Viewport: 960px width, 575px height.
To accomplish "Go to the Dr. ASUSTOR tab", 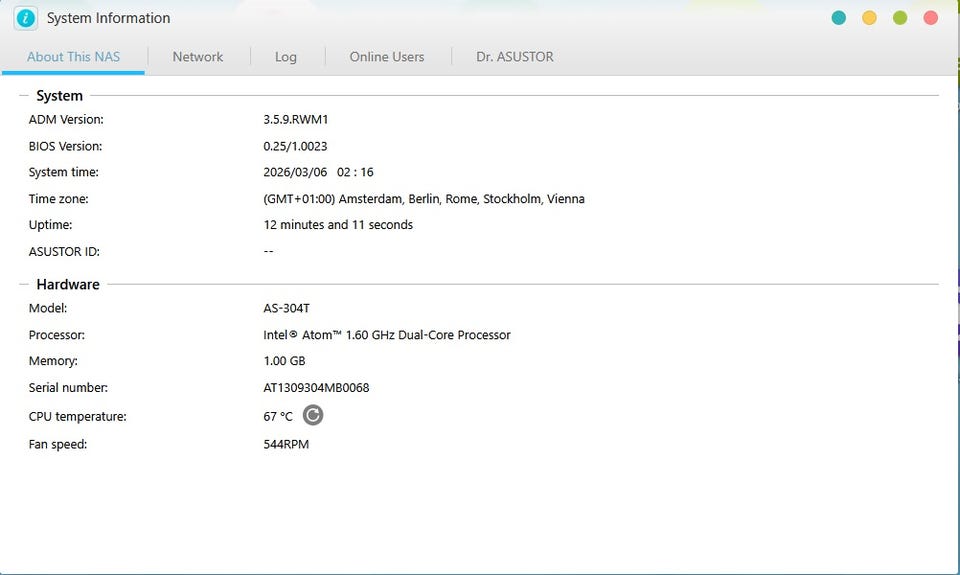I will (515, 57).
